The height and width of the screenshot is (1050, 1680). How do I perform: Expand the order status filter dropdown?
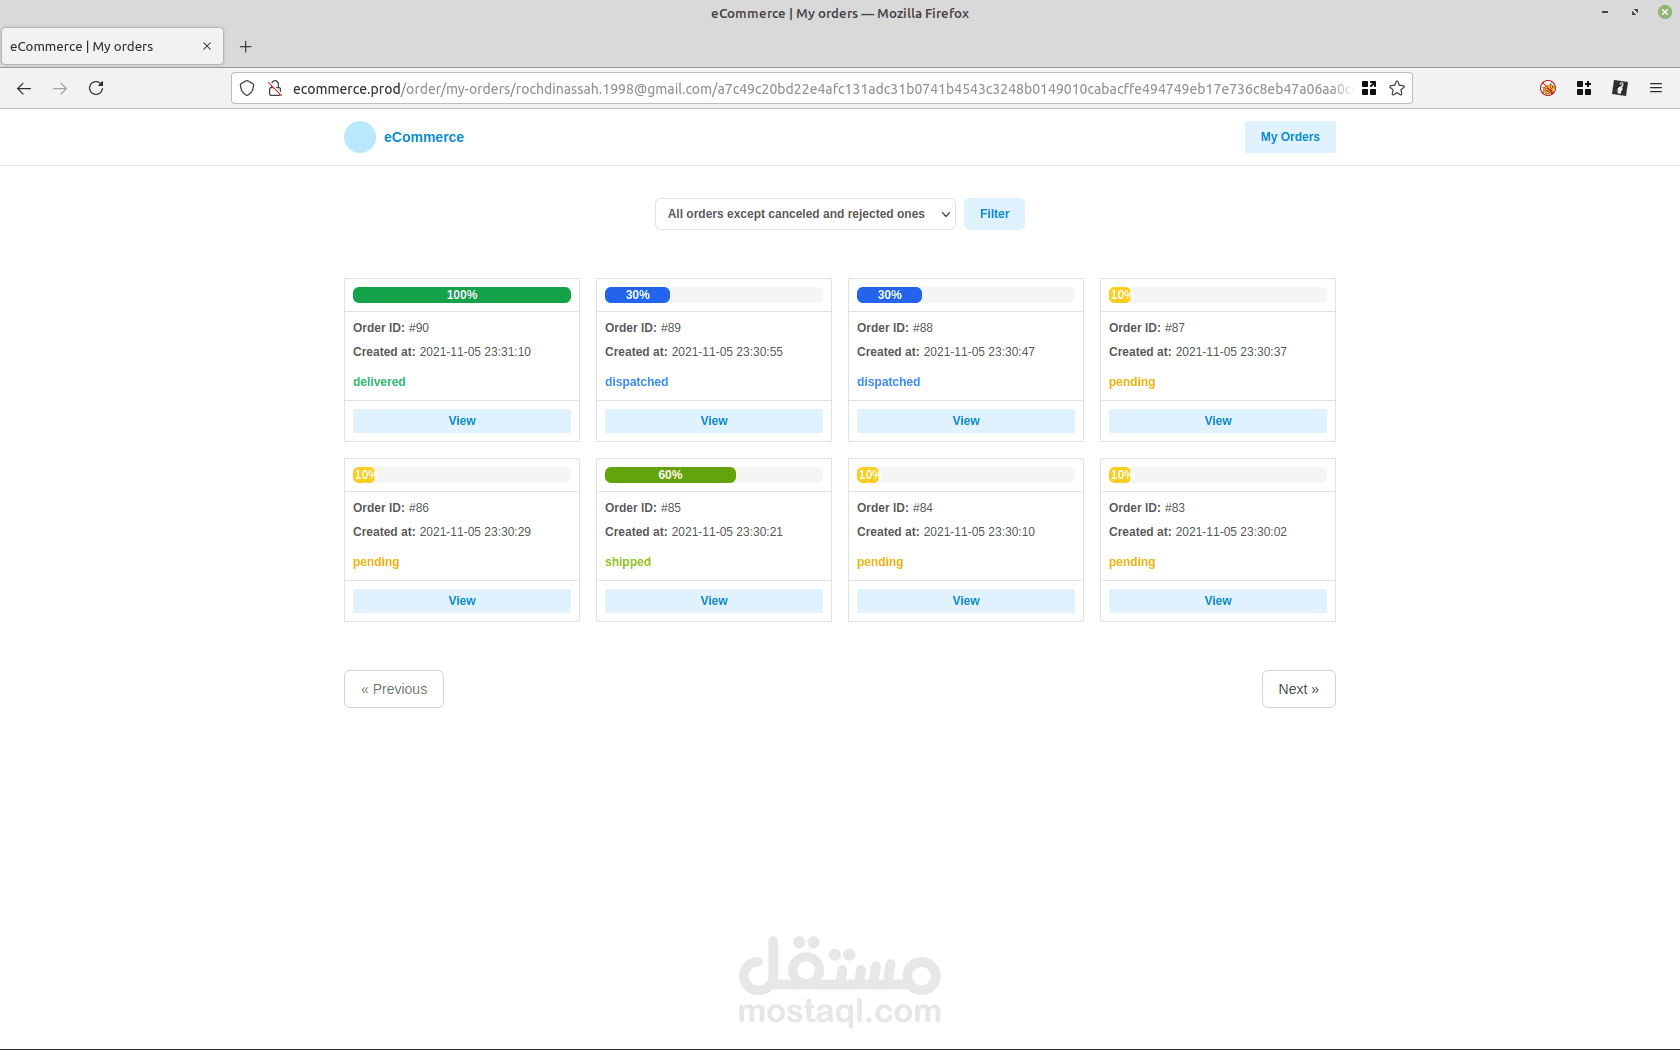coord(805,214)
